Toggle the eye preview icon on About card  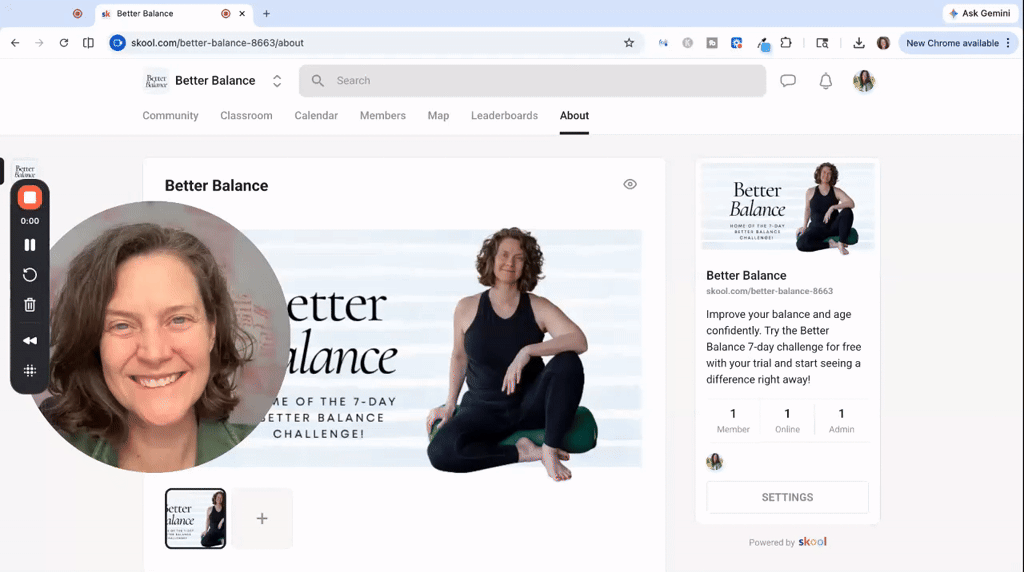(630, 184)
